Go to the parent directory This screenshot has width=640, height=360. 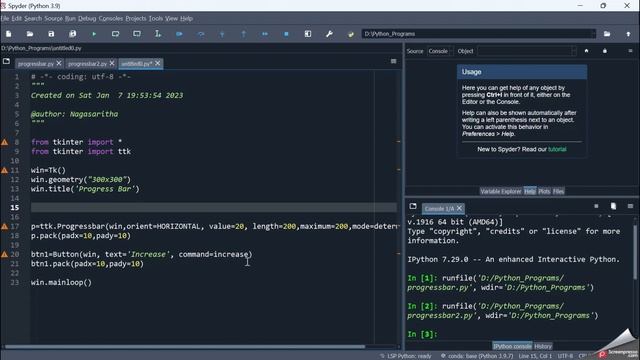(628, 34)
